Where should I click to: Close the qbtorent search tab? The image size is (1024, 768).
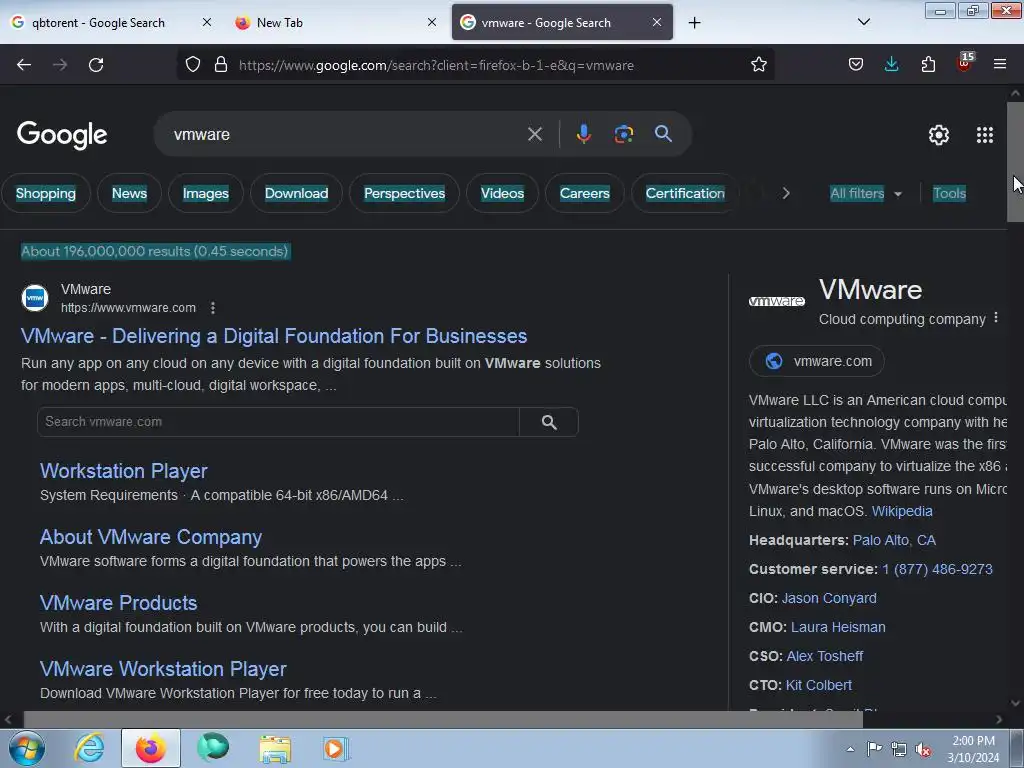[207, 22]
